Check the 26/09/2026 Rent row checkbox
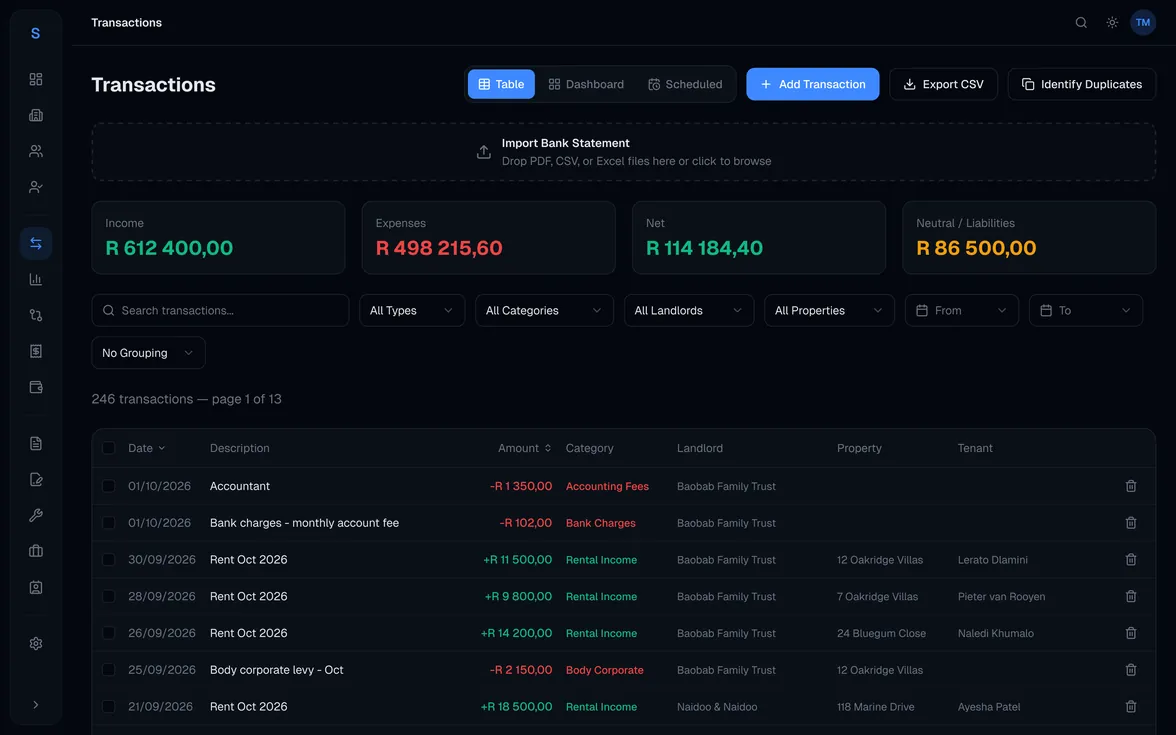Image resolution: width=1176 pixels, height=735 pixels. point(109,633)
